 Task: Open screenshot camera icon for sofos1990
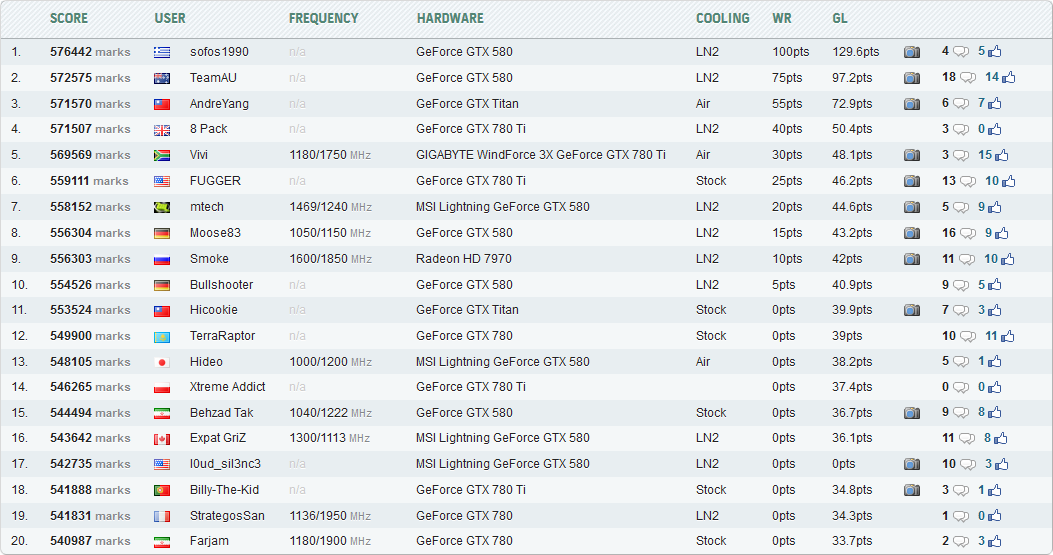pyautogui.click(x=911, y=52)
